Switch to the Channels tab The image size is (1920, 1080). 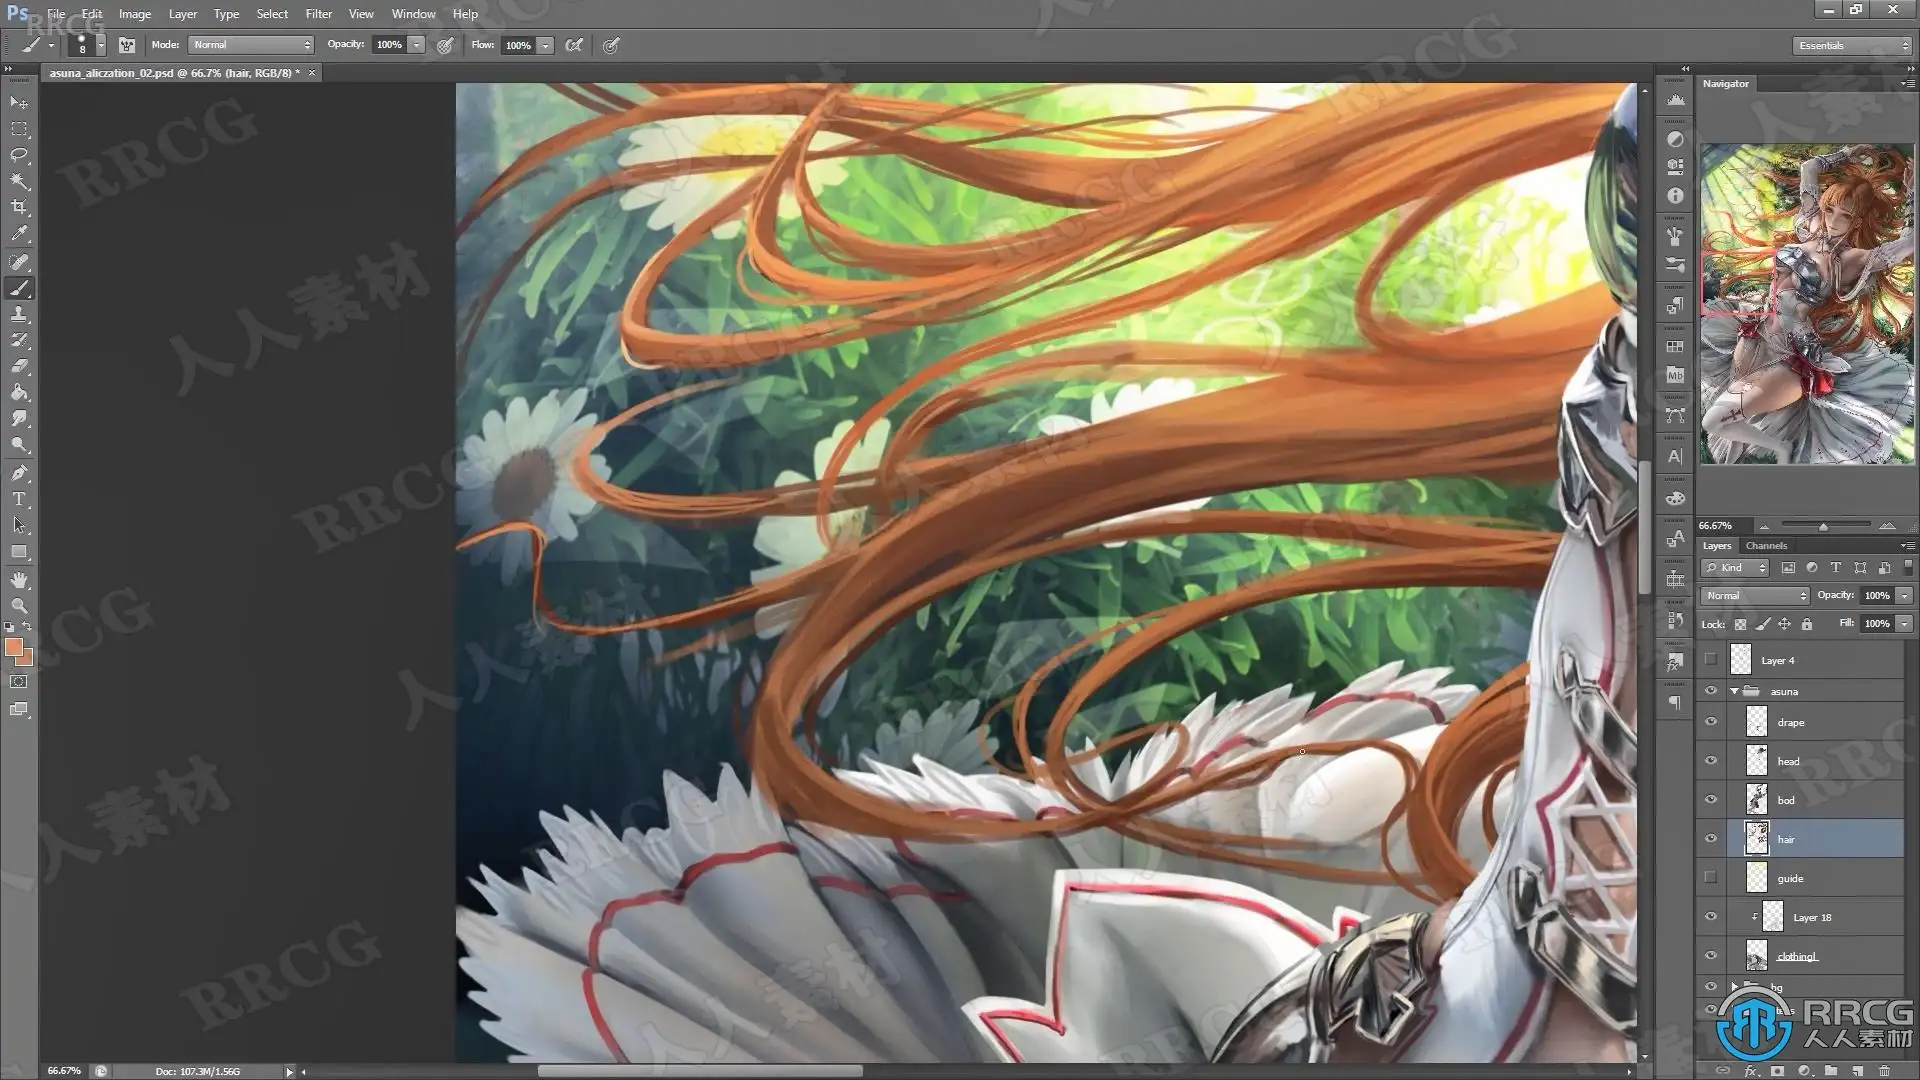pos(1766,546)
